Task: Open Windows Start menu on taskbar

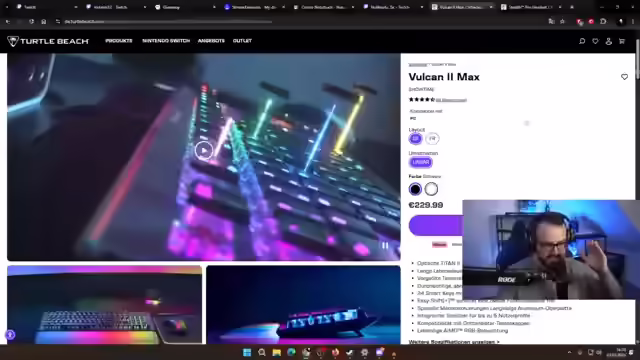Action: 247,352
